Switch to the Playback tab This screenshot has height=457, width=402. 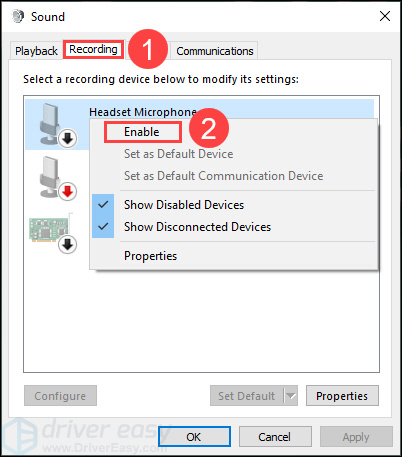click(36, 51)
